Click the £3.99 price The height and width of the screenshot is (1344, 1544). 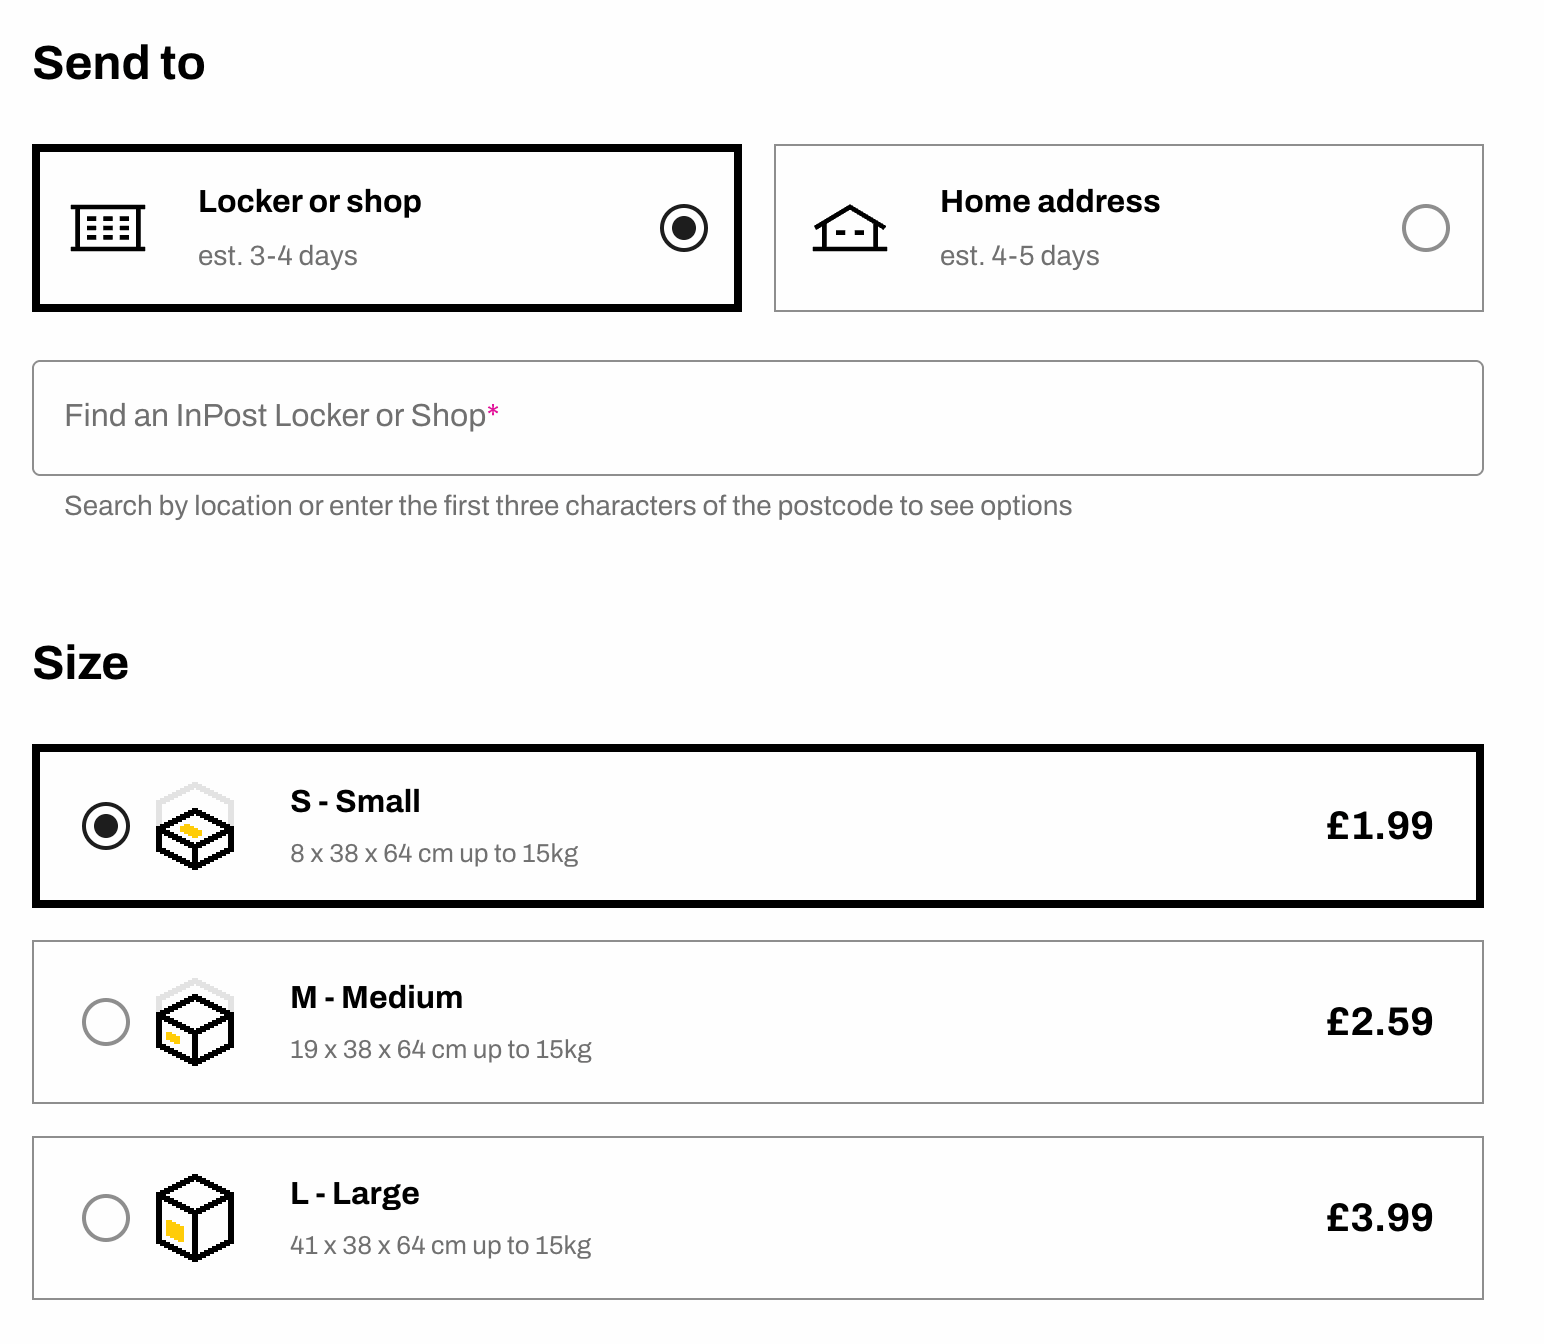click(1379, 1217)
